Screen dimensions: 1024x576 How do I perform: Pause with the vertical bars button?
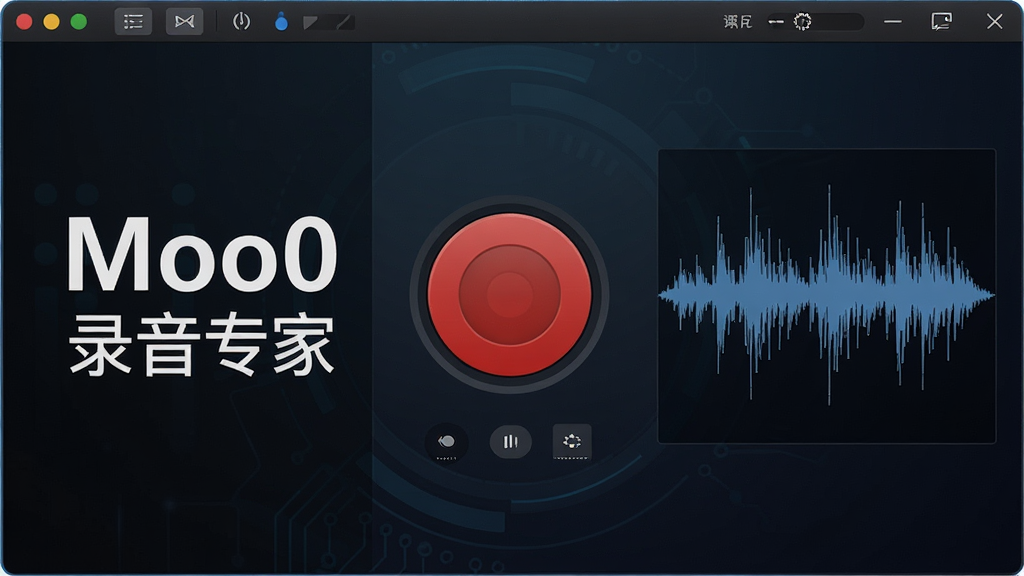coord(510,441)
